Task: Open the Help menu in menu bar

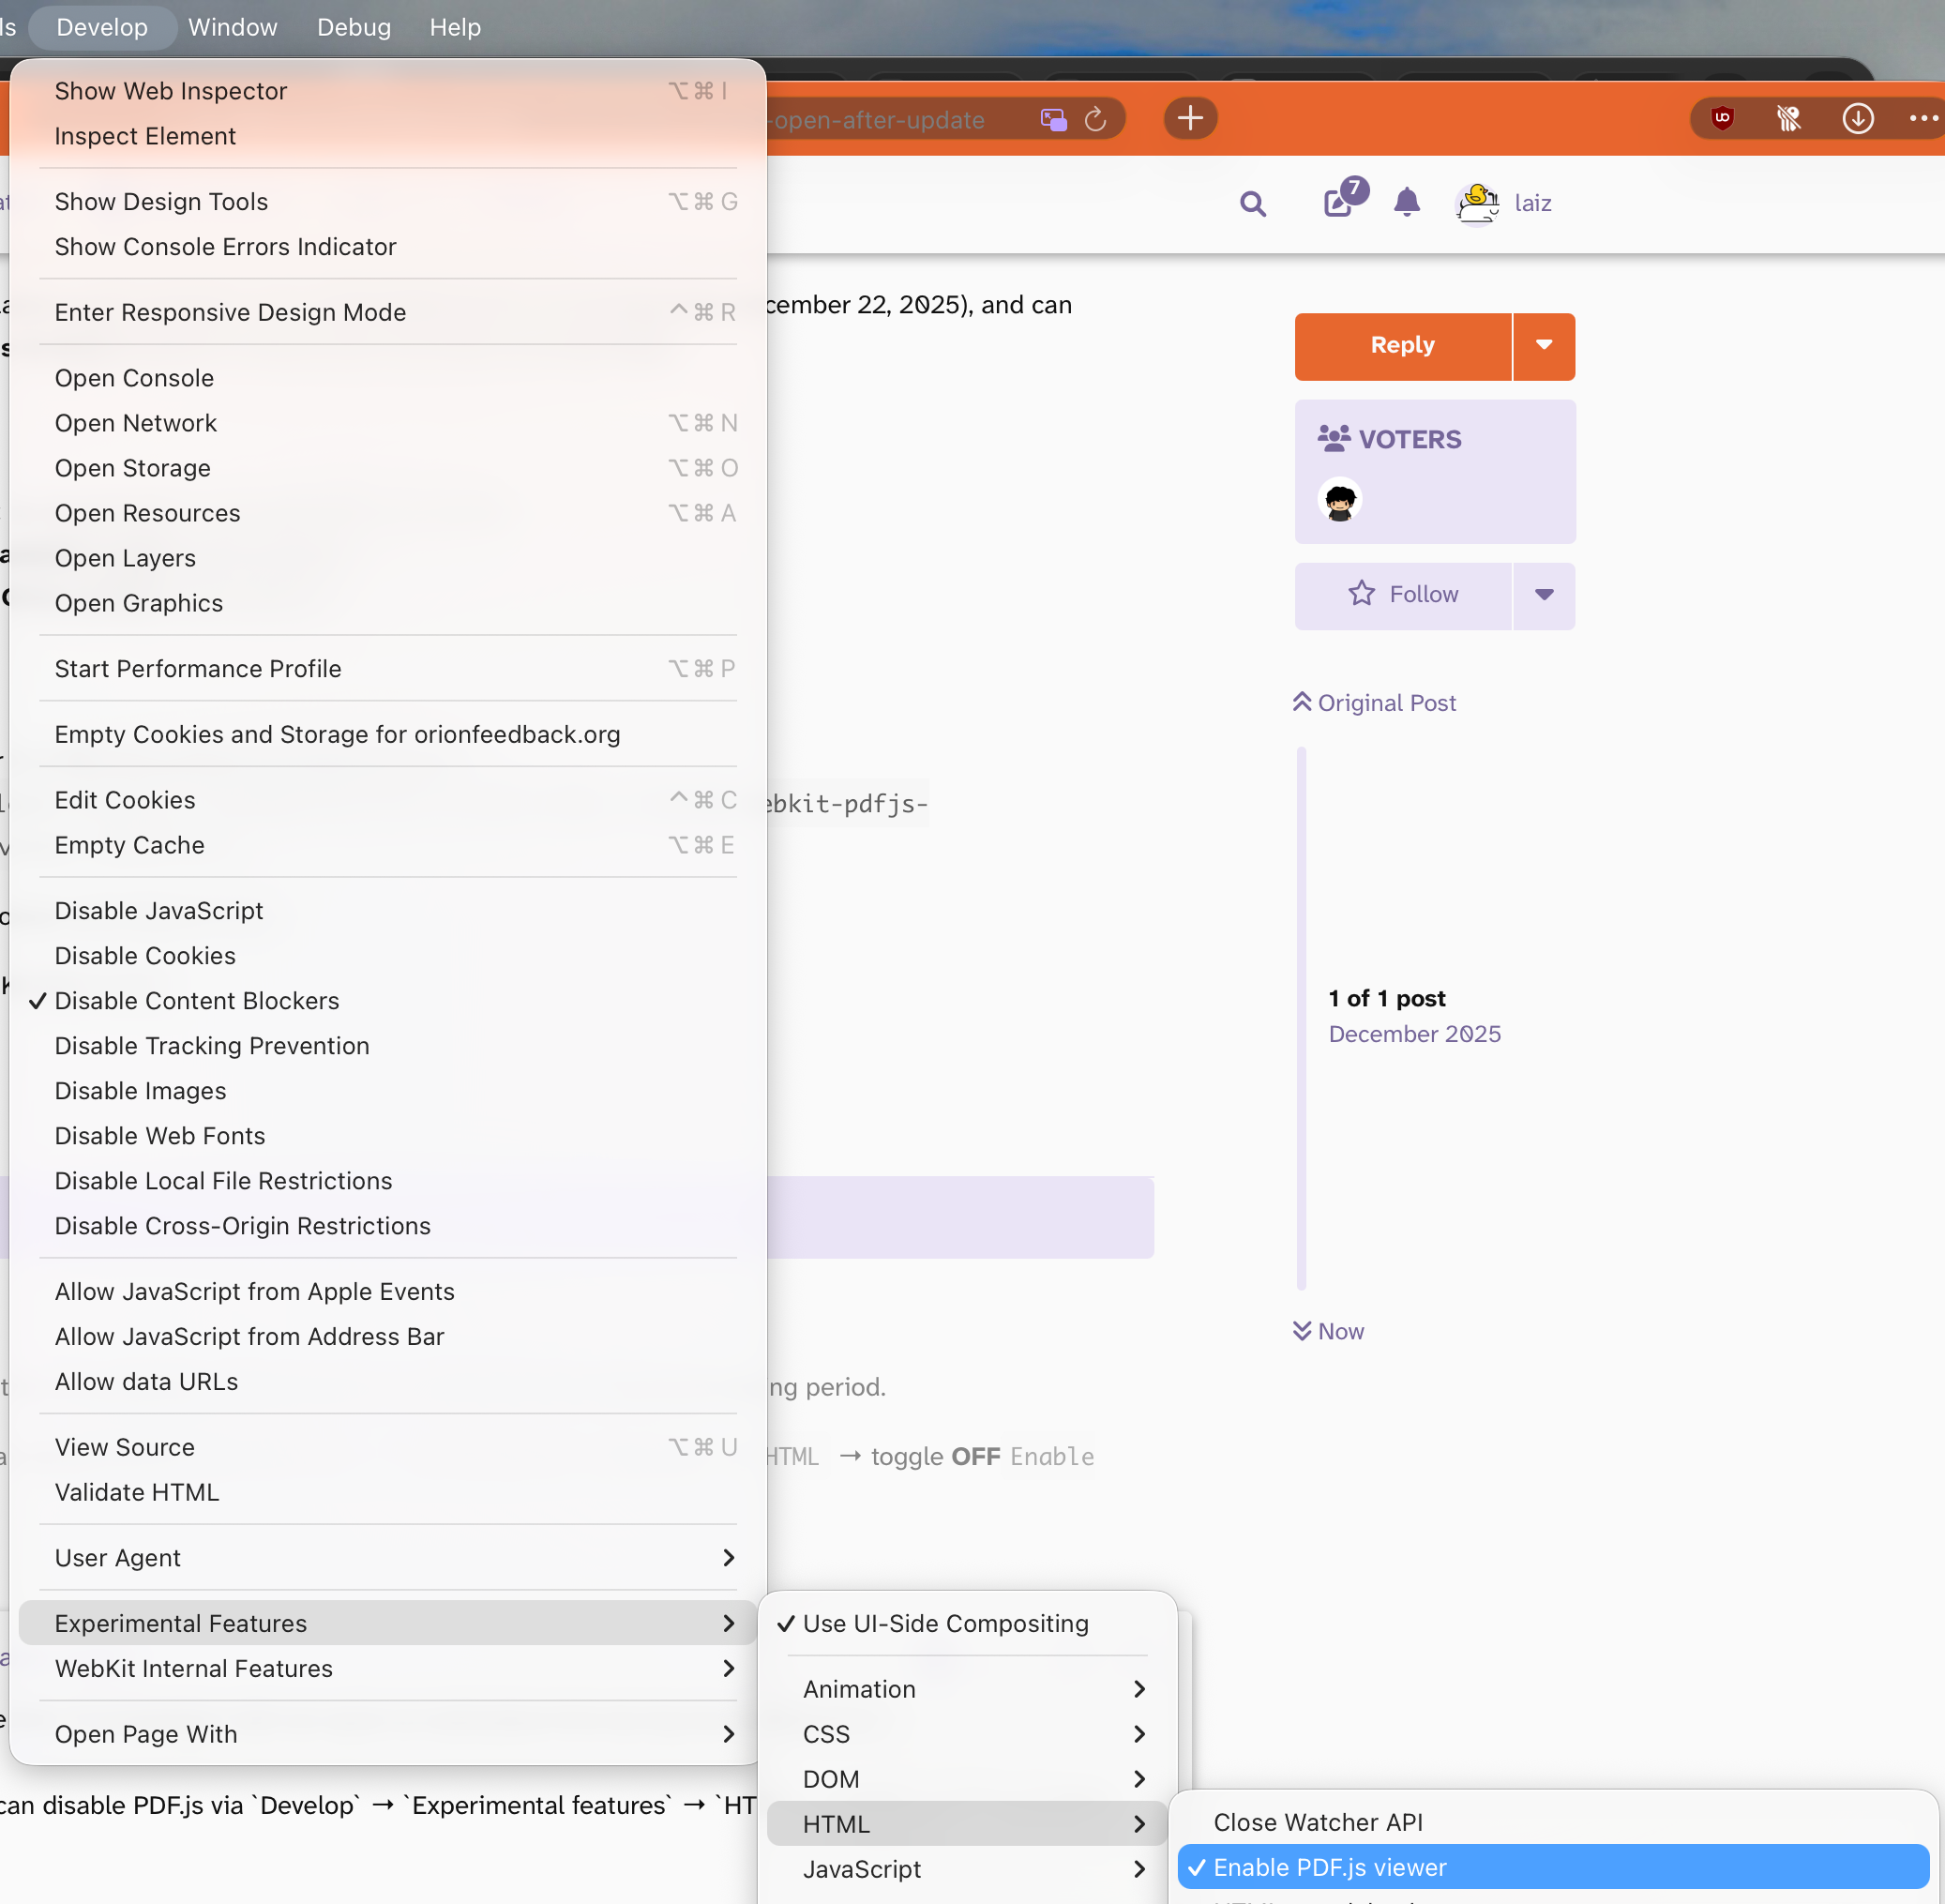Action: pyautogui.click(x=455, y=27)
